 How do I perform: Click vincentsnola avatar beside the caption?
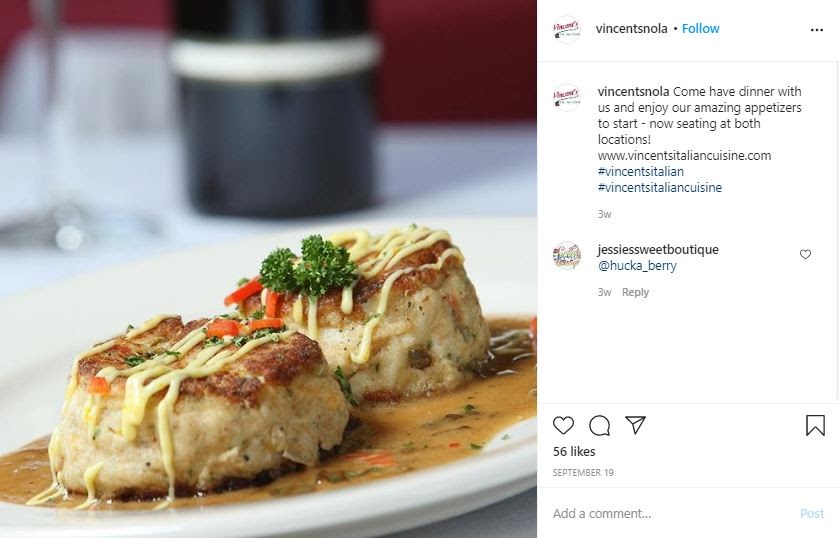pos(567,97)
